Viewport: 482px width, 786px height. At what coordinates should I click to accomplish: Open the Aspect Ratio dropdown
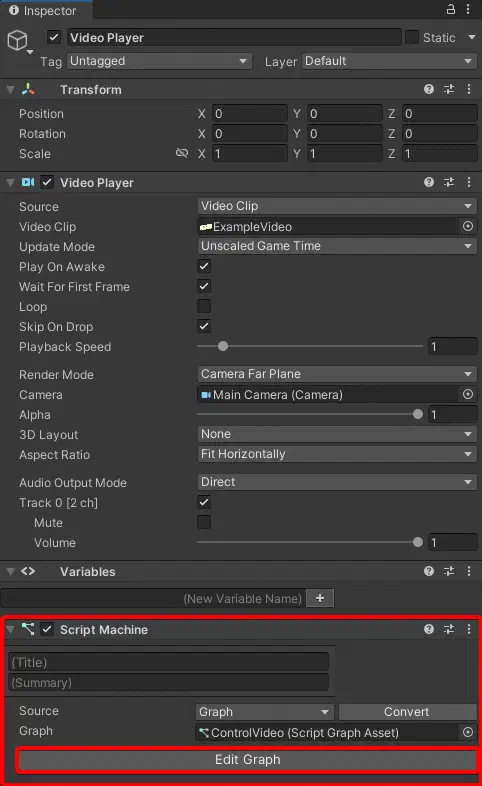coord(337,454)
